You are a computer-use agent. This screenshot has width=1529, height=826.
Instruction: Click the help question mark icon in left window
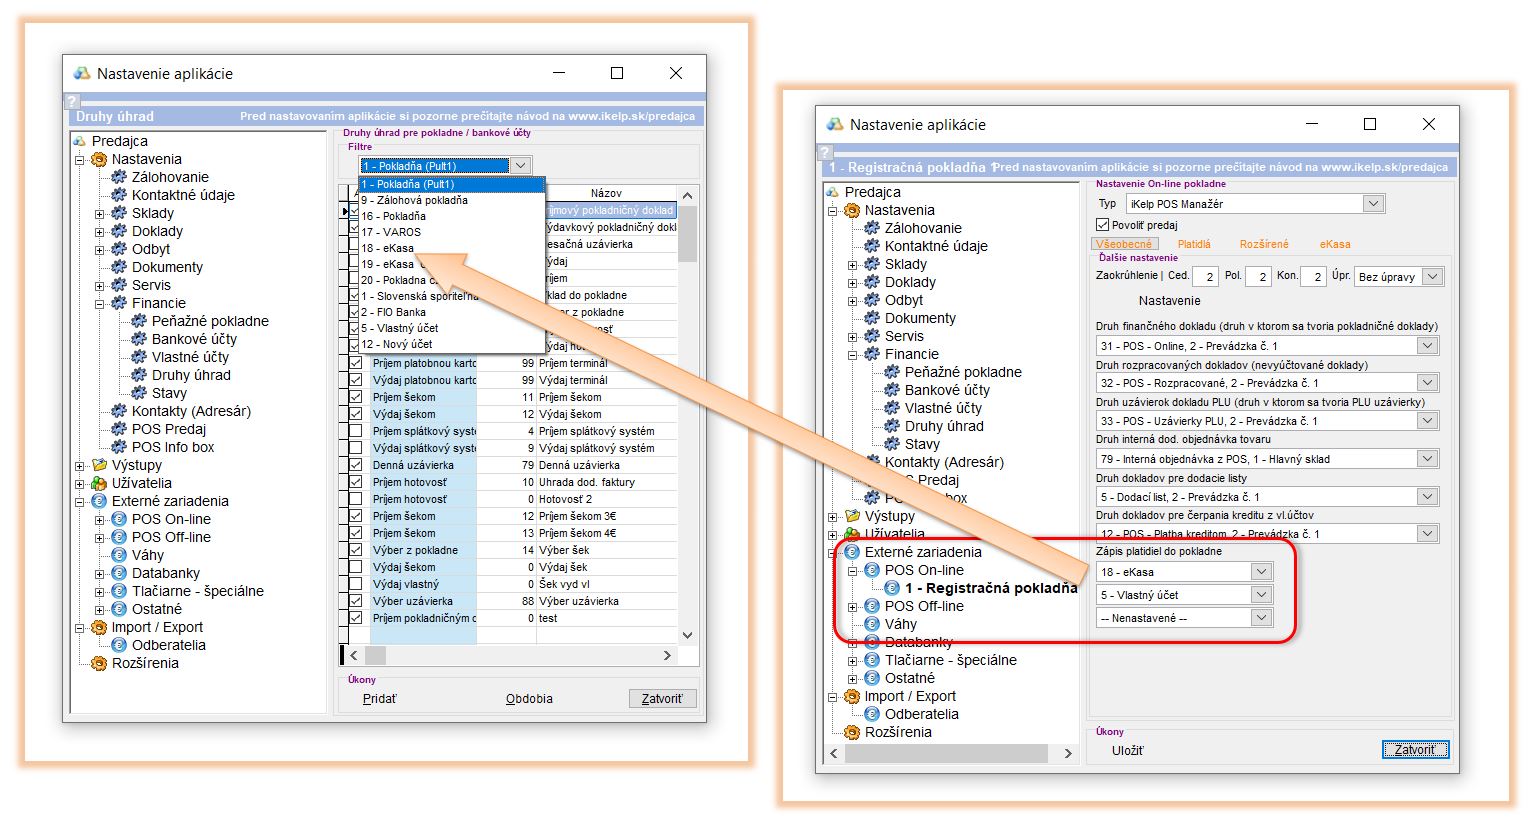coord(71,101)
